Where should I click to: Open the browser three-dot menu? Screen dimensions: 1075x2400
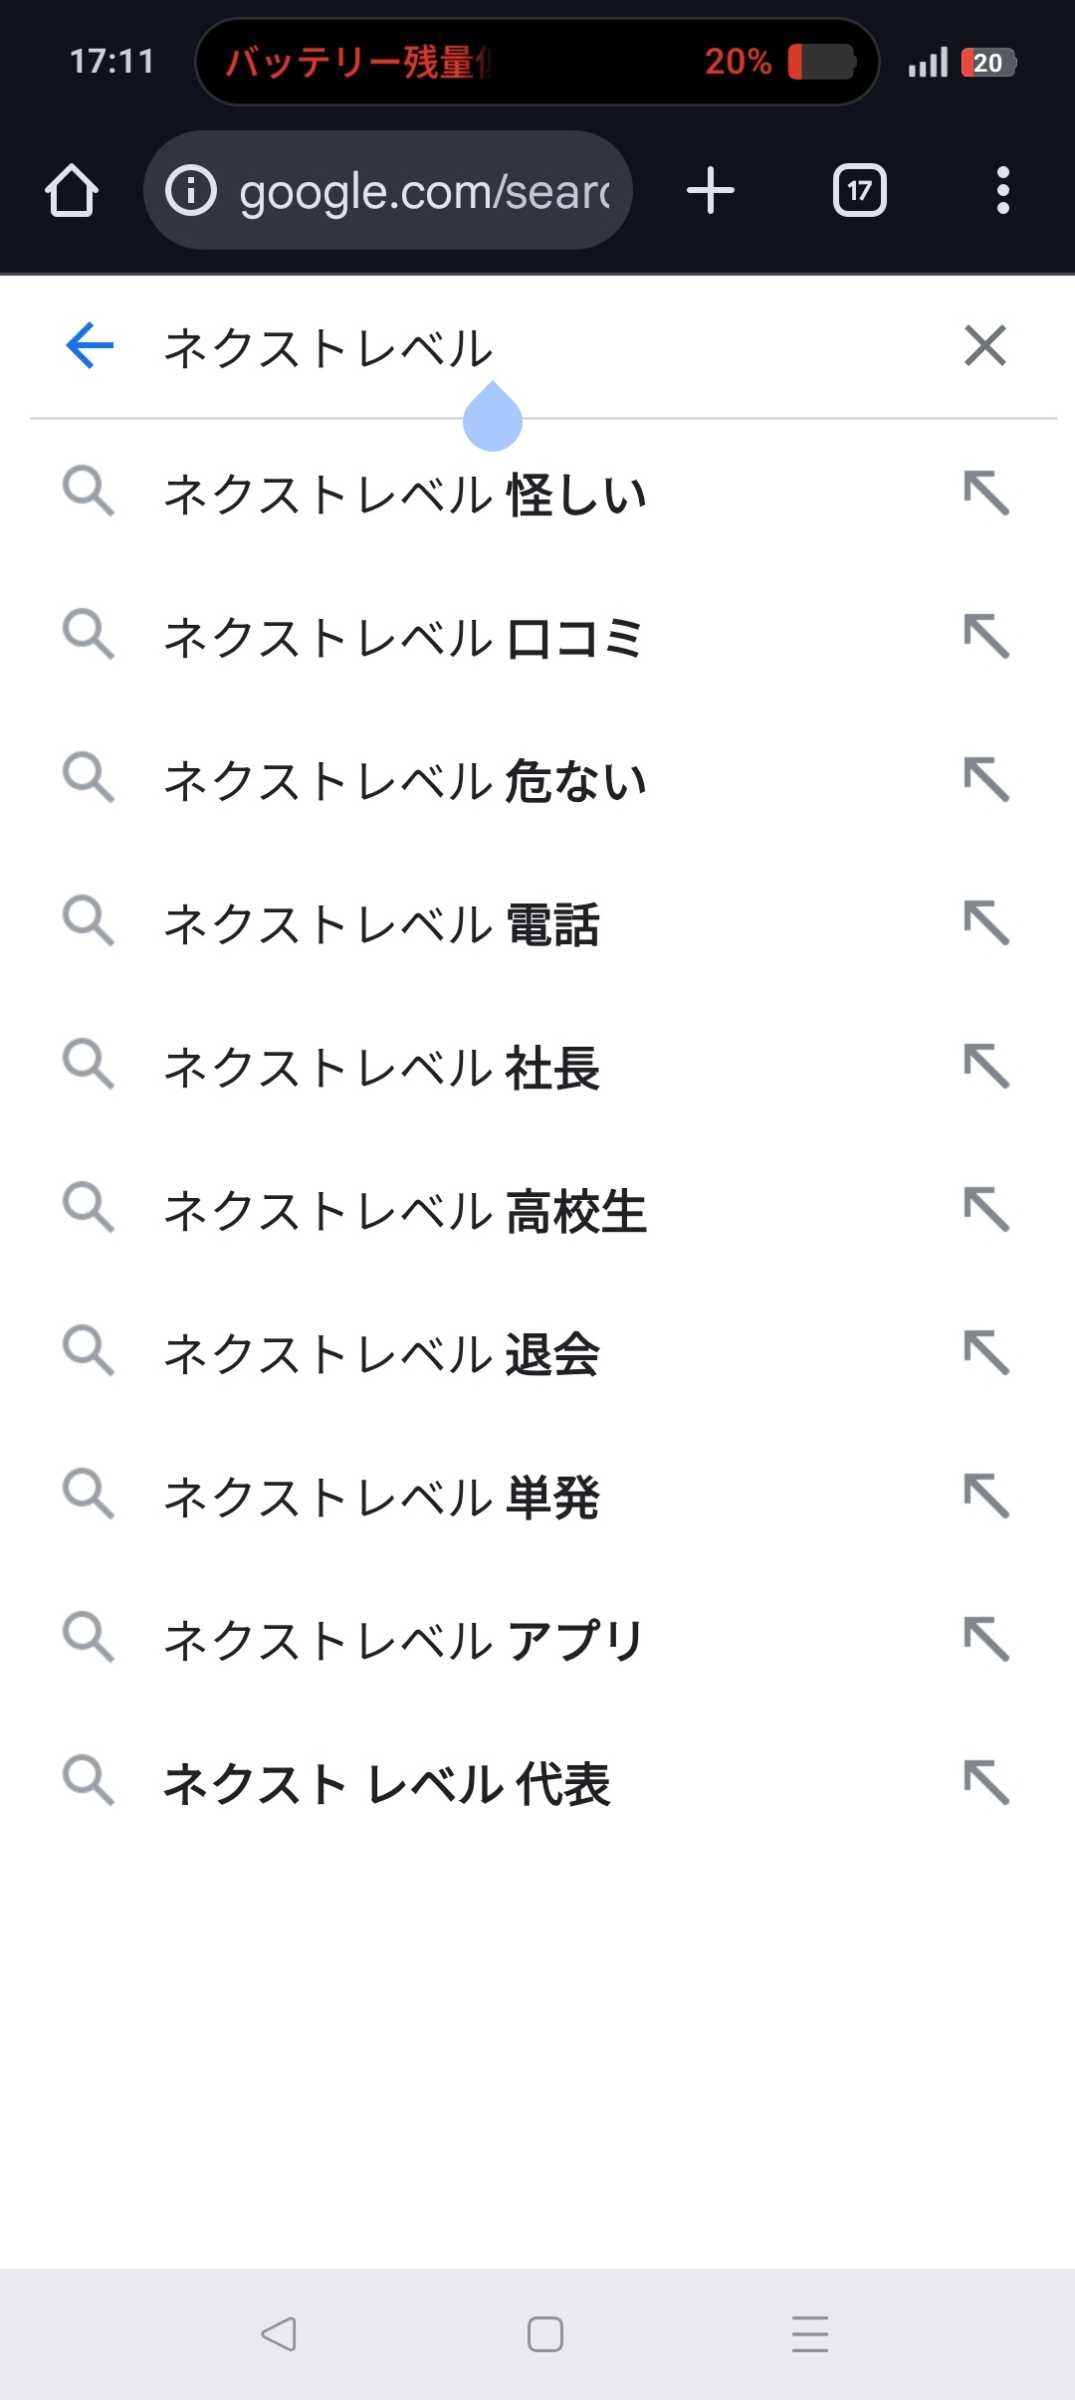[x=1002, y=190]
